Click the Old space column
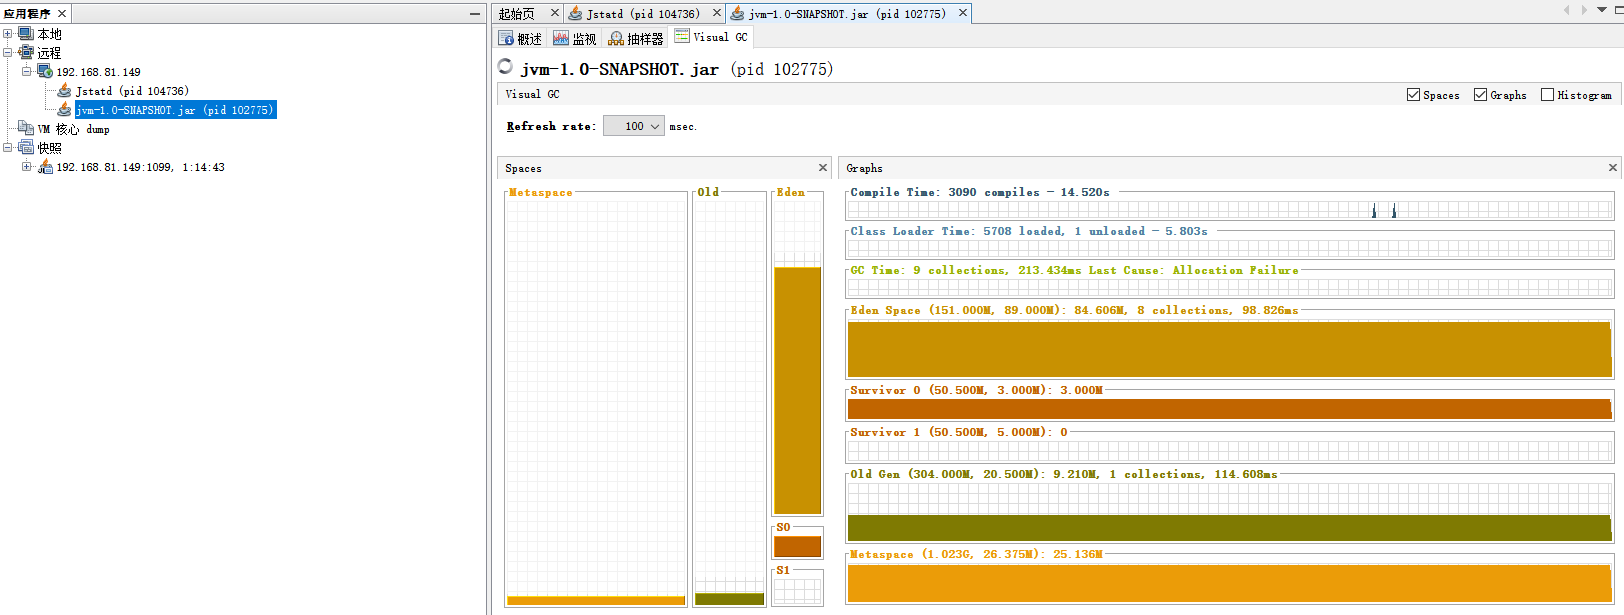The height and width of the screenshot is (615, 1624). click(x=730, y=399)
